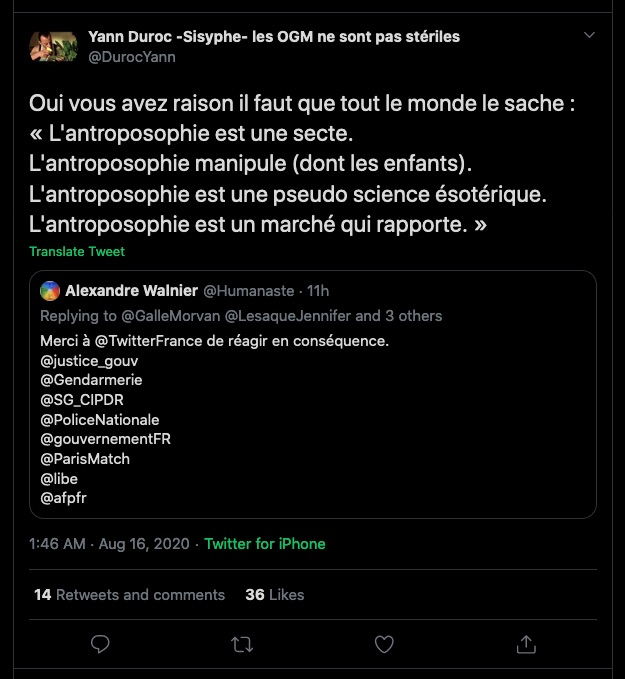Open the tweet options chevron menu
Screen dimensions: 625x679
tap(590, 36)
